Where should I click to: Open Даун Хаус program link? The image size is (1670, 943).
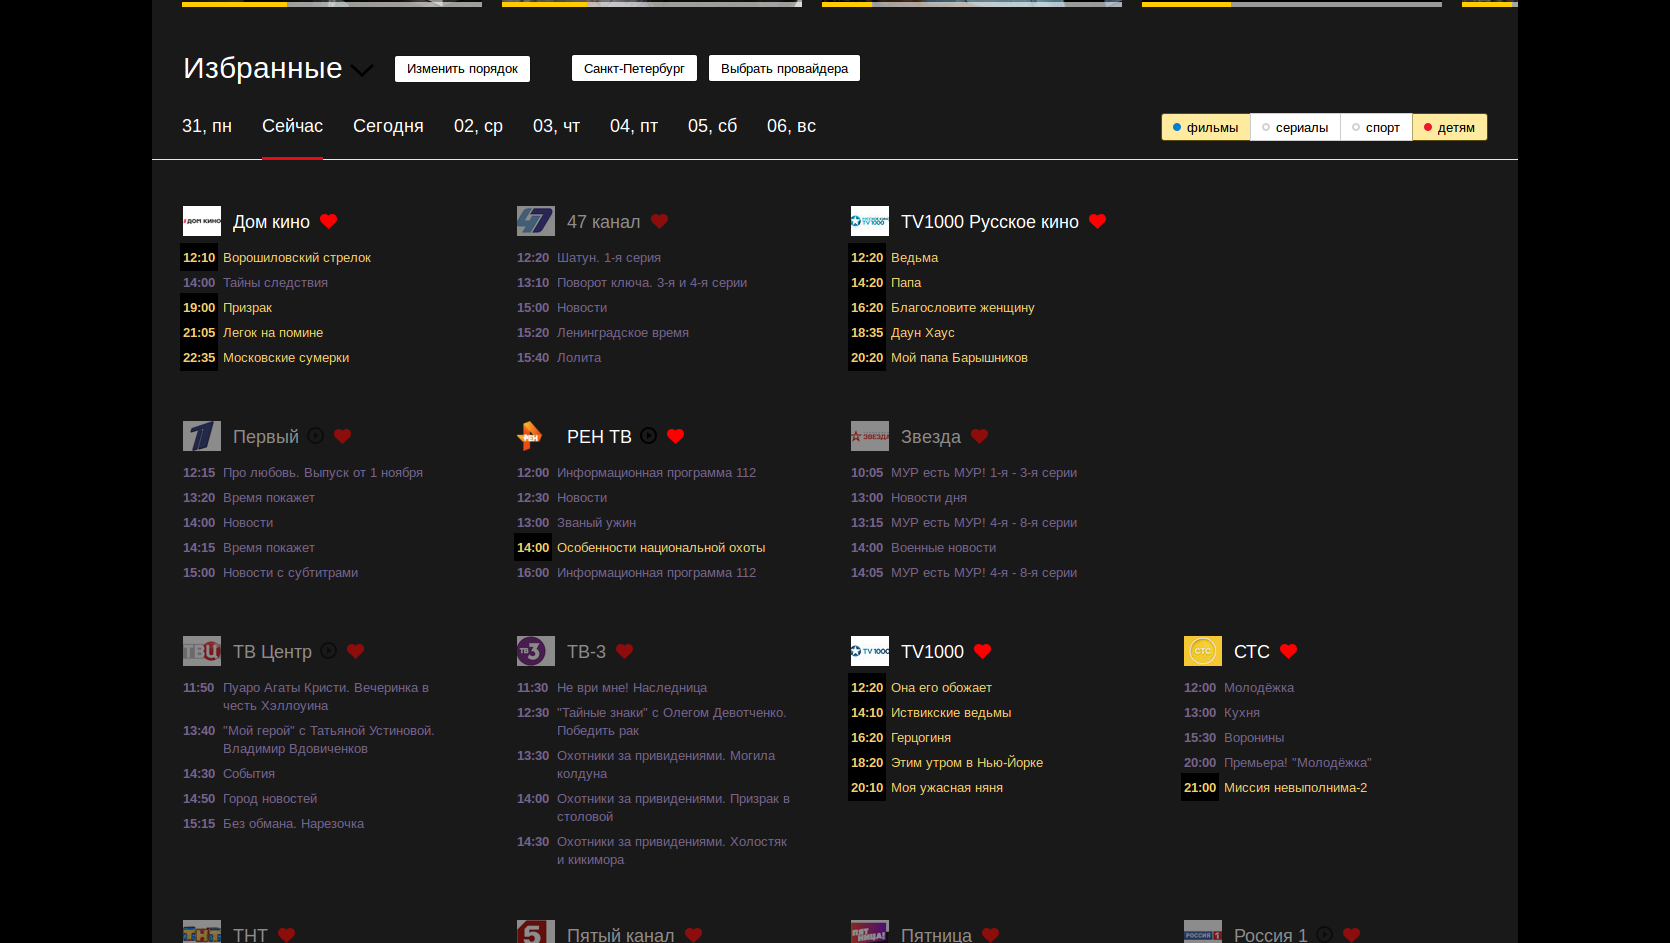(923, 333)
